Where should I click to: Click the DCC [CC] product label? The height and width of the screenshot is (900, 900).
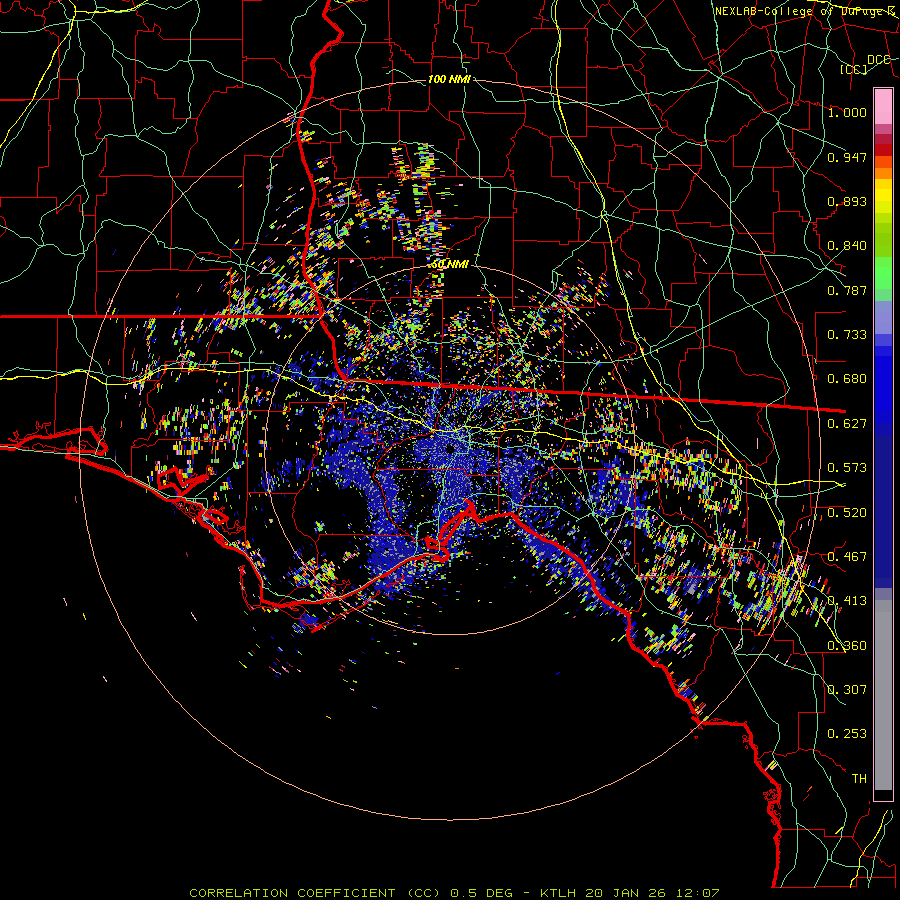coord(866,64)
